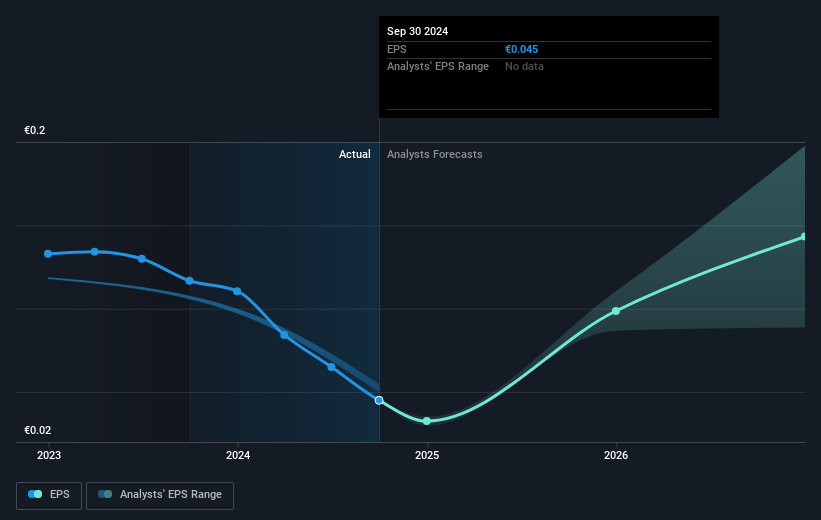The width and height of the screenshot is (821, 520).
Task: Click the EPS data point at 2024
Action: [x=237, y=291]
